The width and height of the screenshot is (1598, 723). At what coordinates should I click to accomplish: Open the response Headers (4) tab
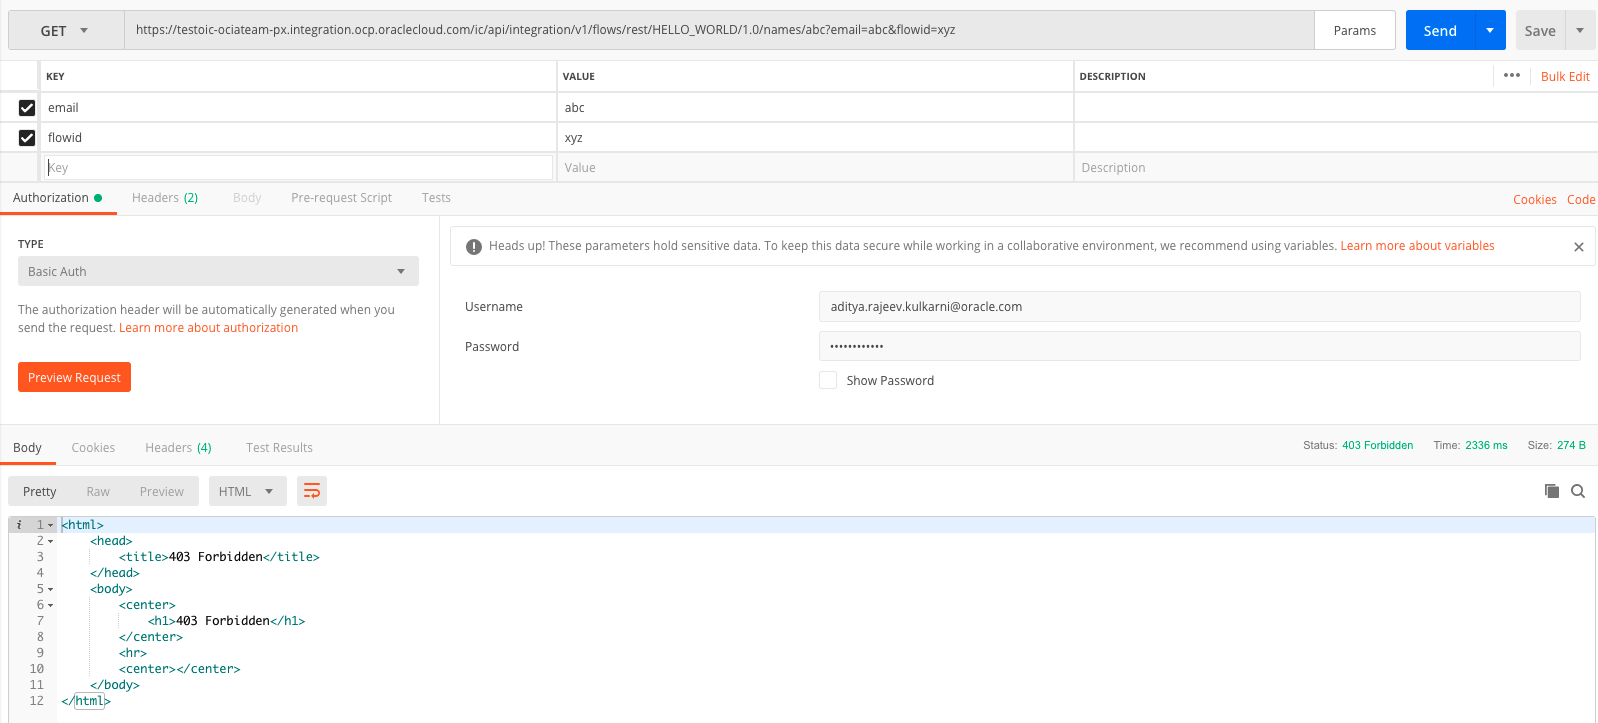[x=178, y=448]
